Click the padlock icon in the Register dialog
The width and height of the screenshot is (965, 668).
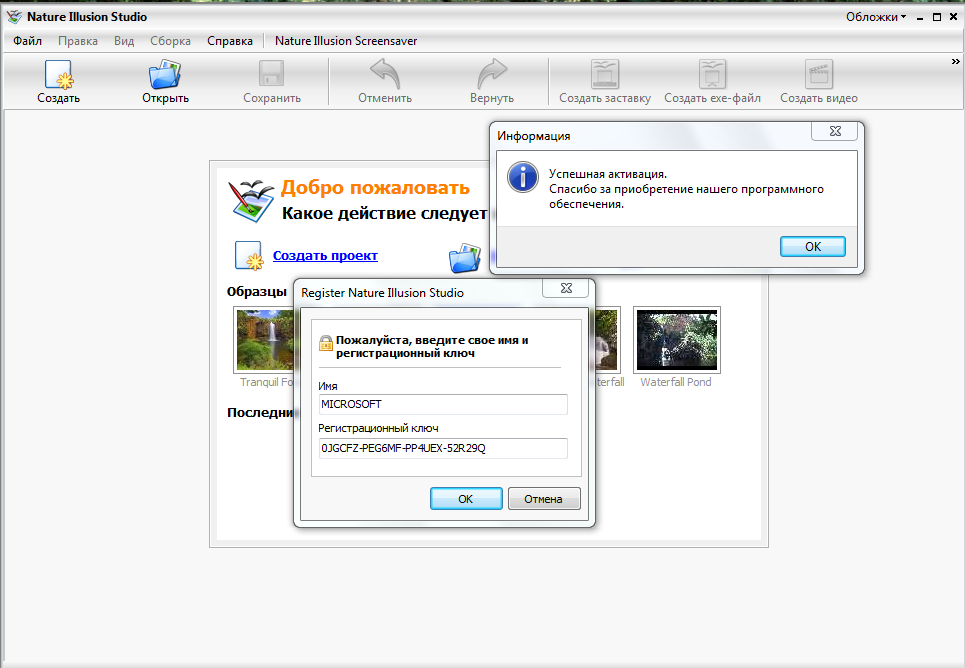click(326, 343)
